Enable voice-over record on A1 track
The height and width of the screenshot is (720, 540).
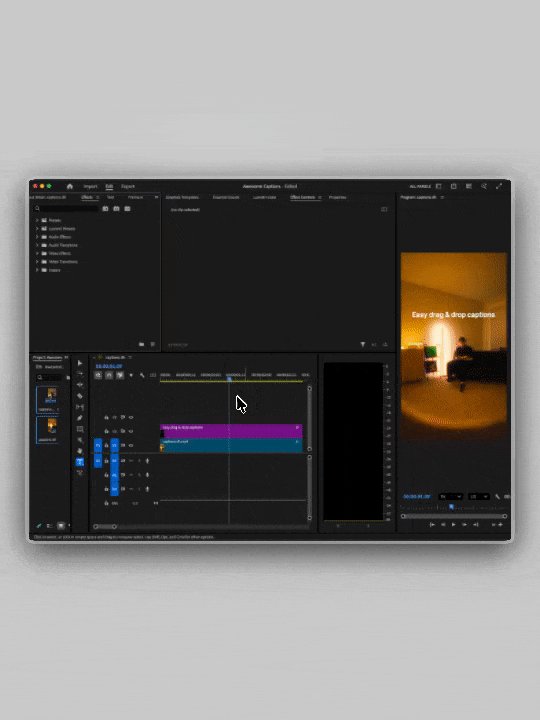[147, 461]
